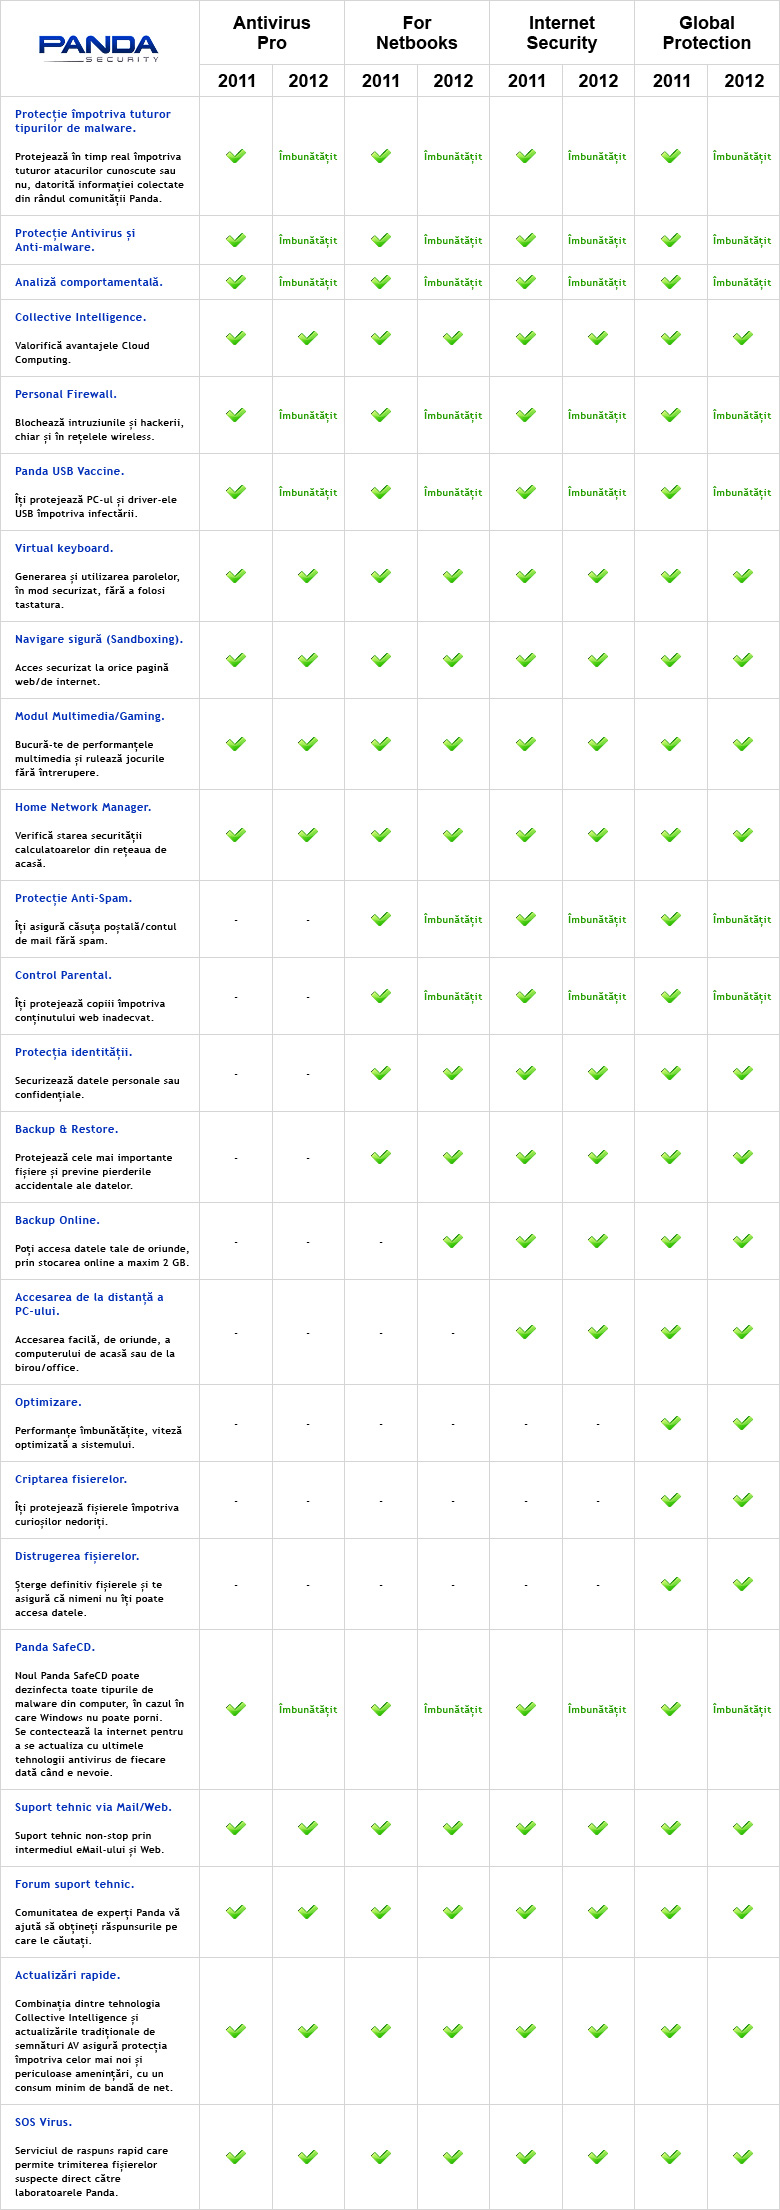Click Global Protection 2012 checkmark for Optimizare
780x2210 pixels.
pyautogui.click(x=743, y=1423)
